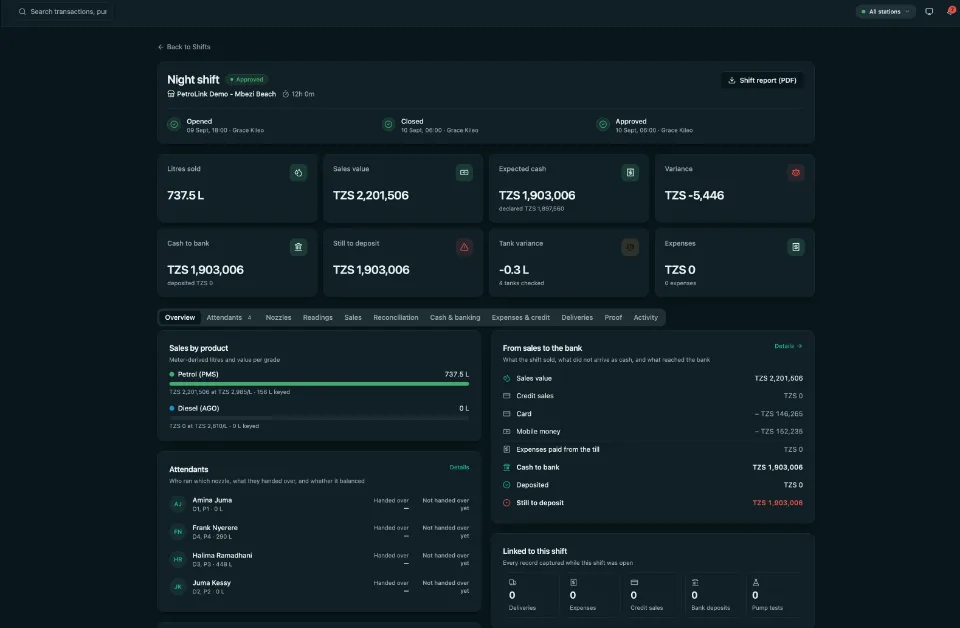The width and height of the screenshot is (960, 628).
Task: Open the Cash & banking tab
Action: coord(455,318)
